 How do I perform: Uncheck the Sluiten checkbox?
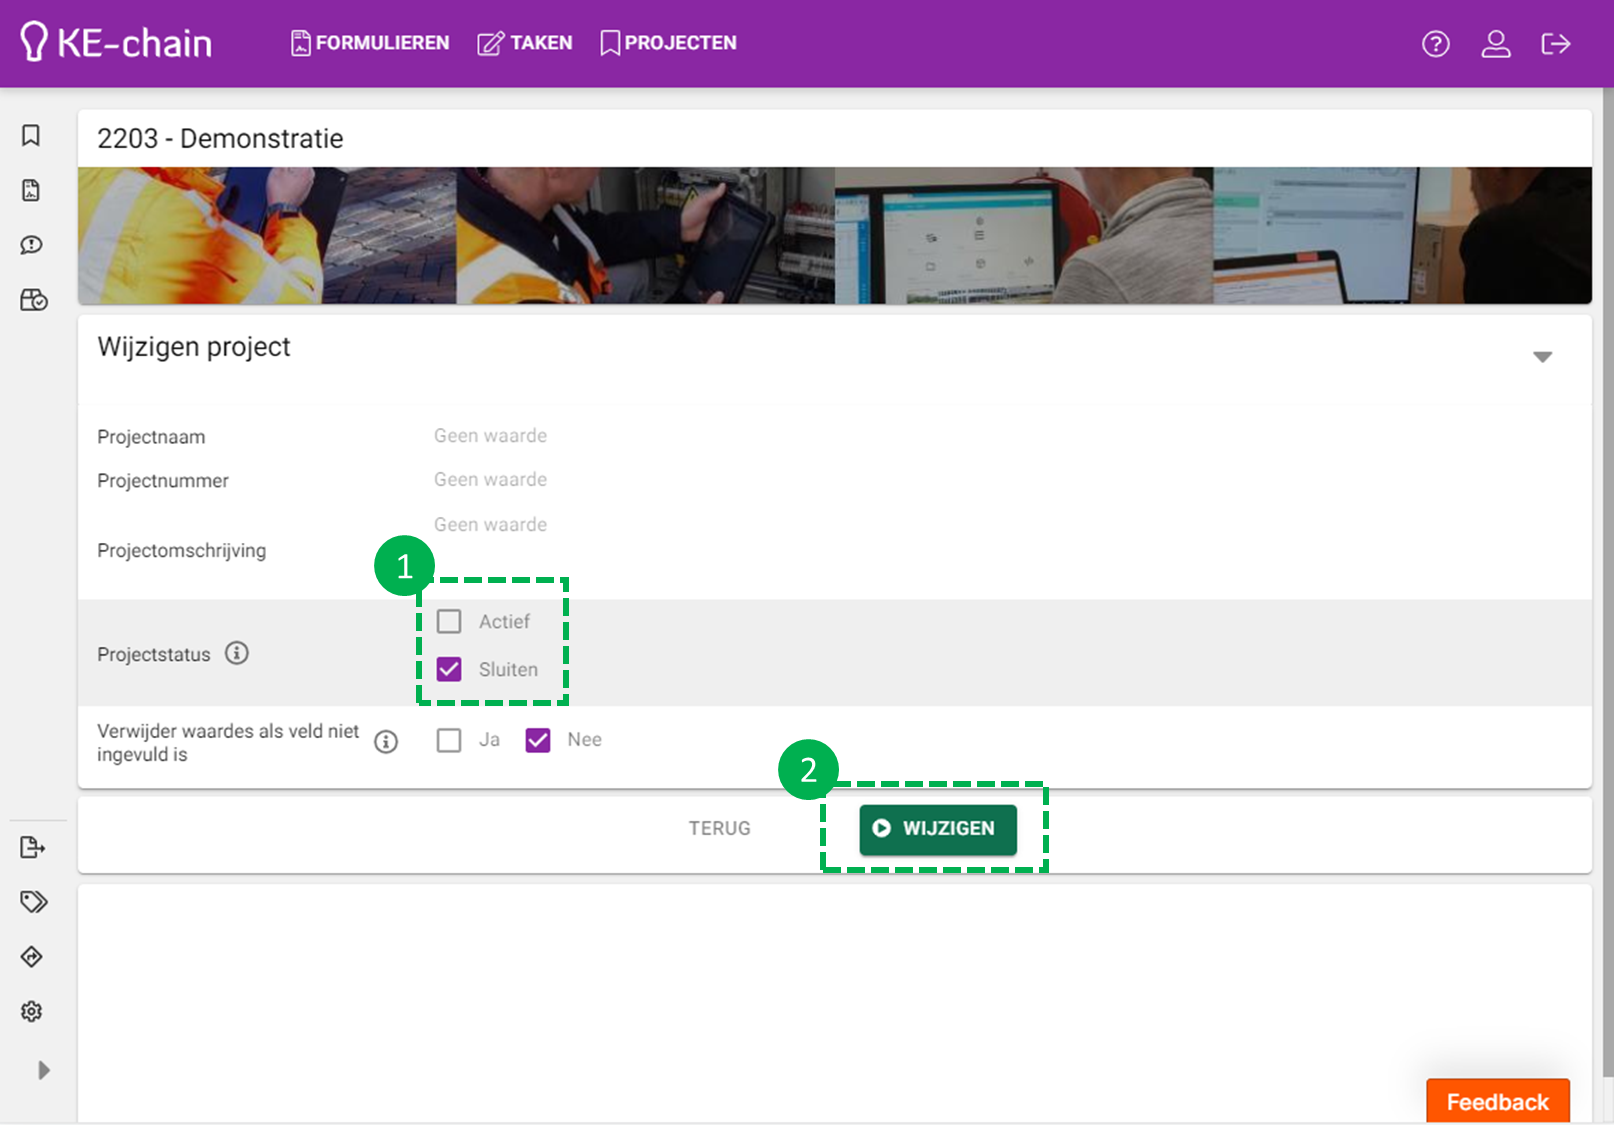point(449,669)
